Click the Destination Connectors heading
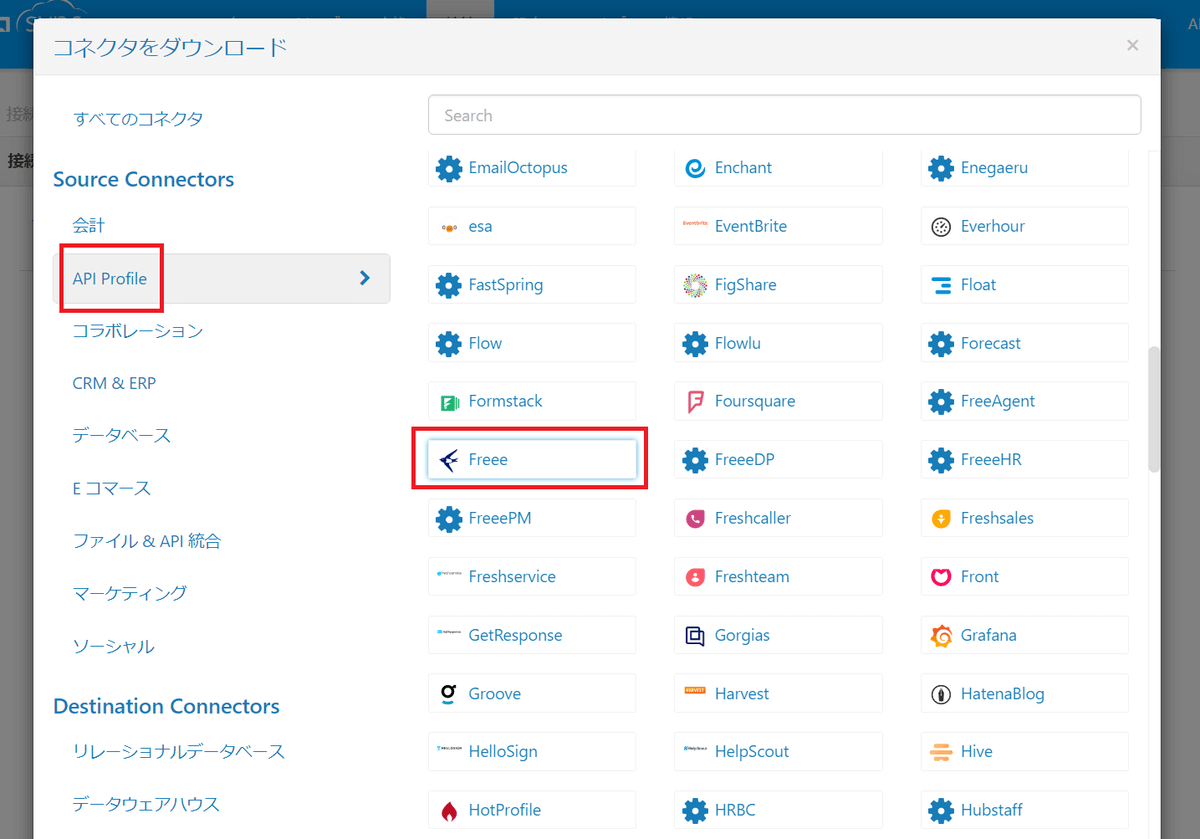 [166, 706]
